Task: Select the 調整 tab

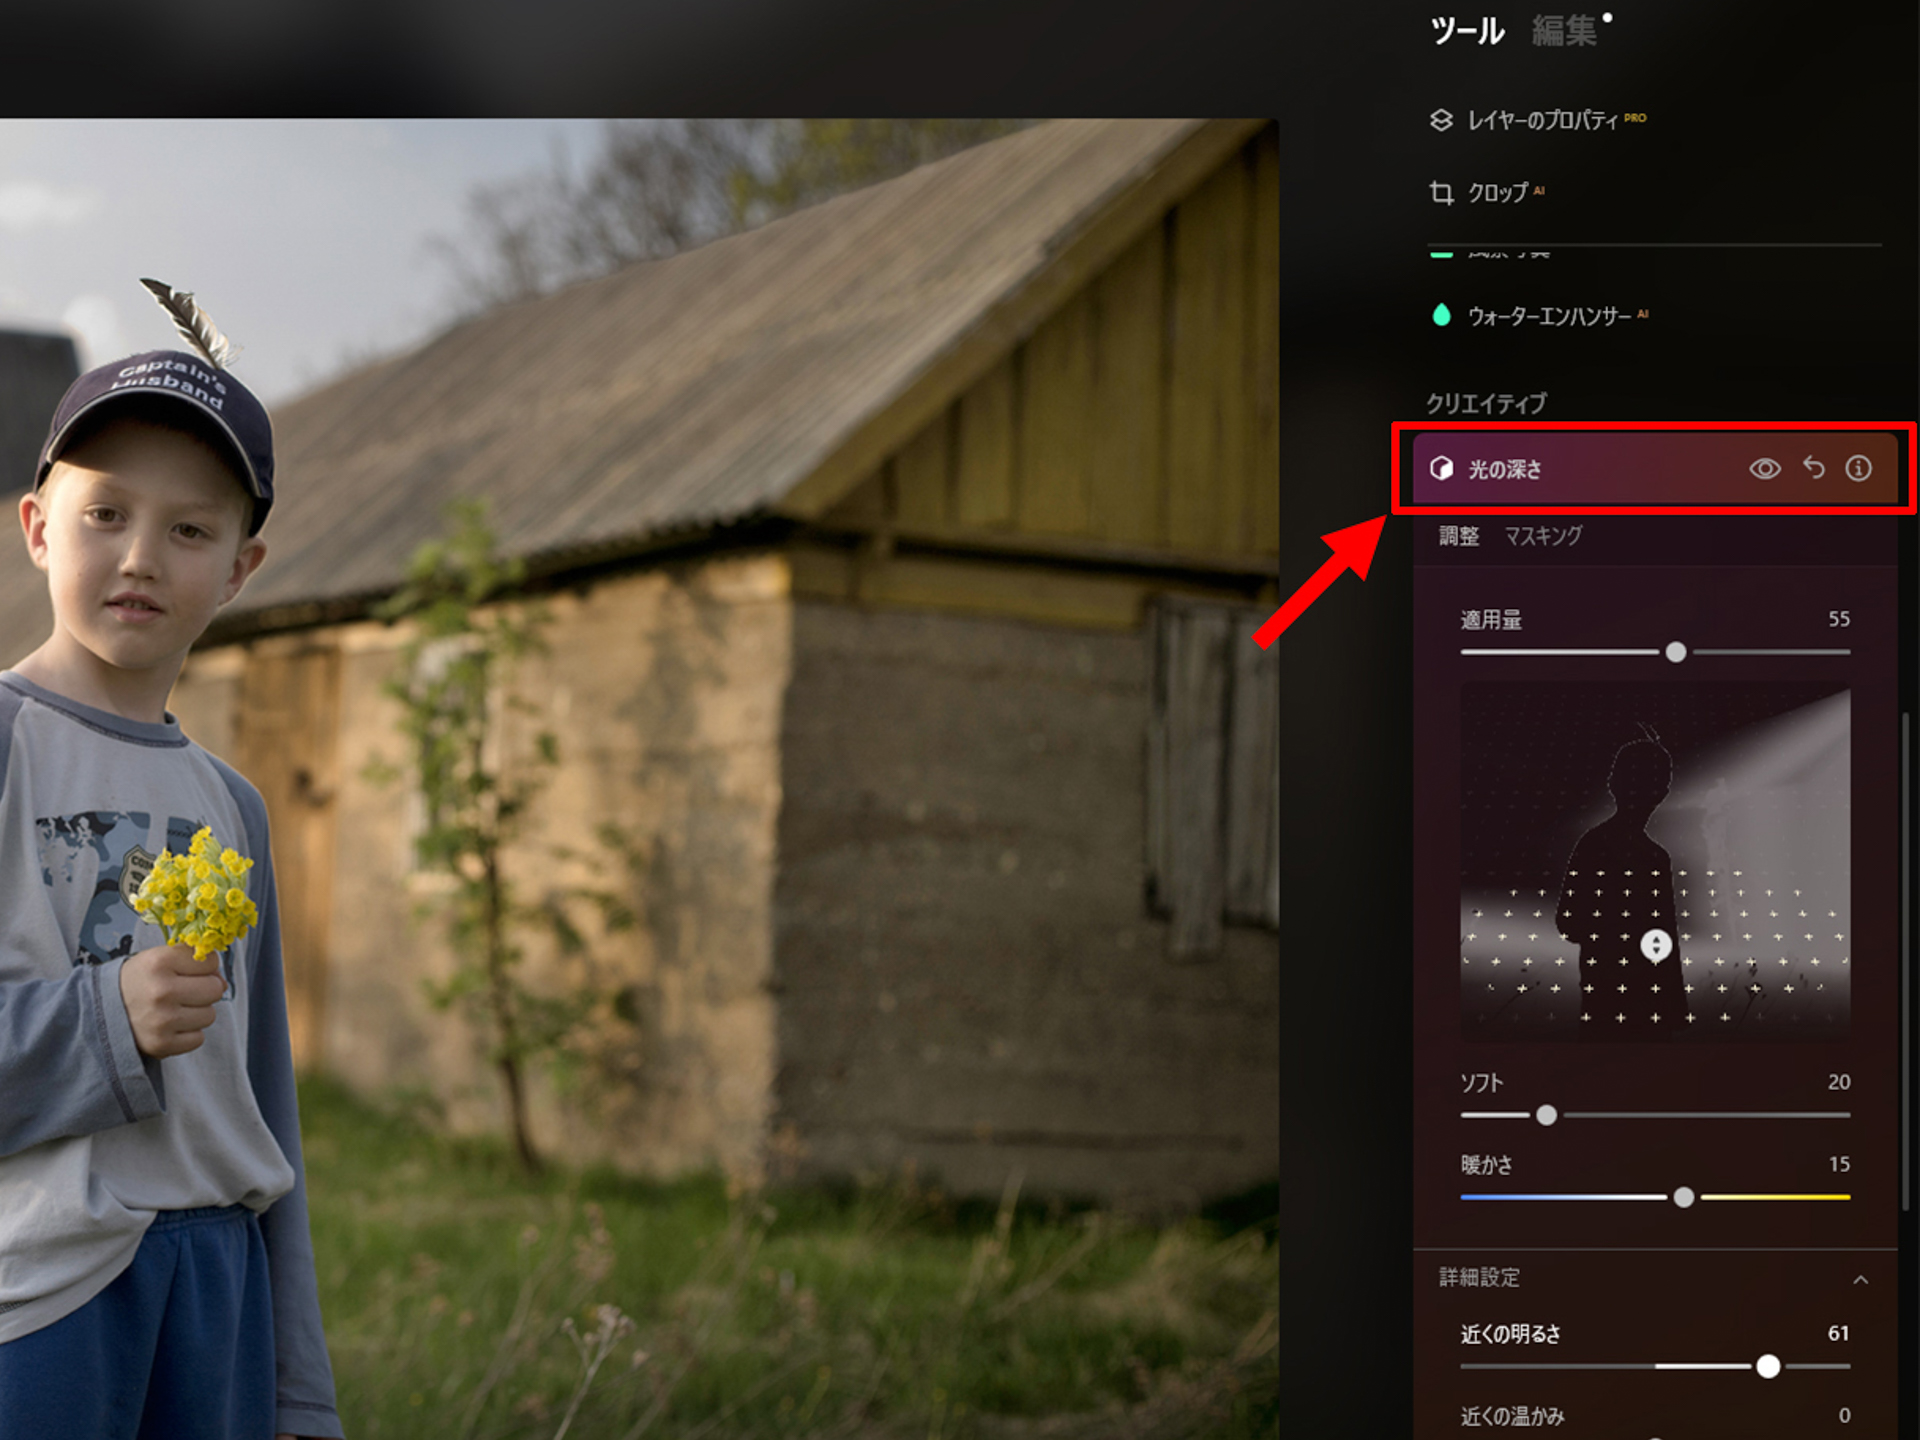Action: 1459,536
